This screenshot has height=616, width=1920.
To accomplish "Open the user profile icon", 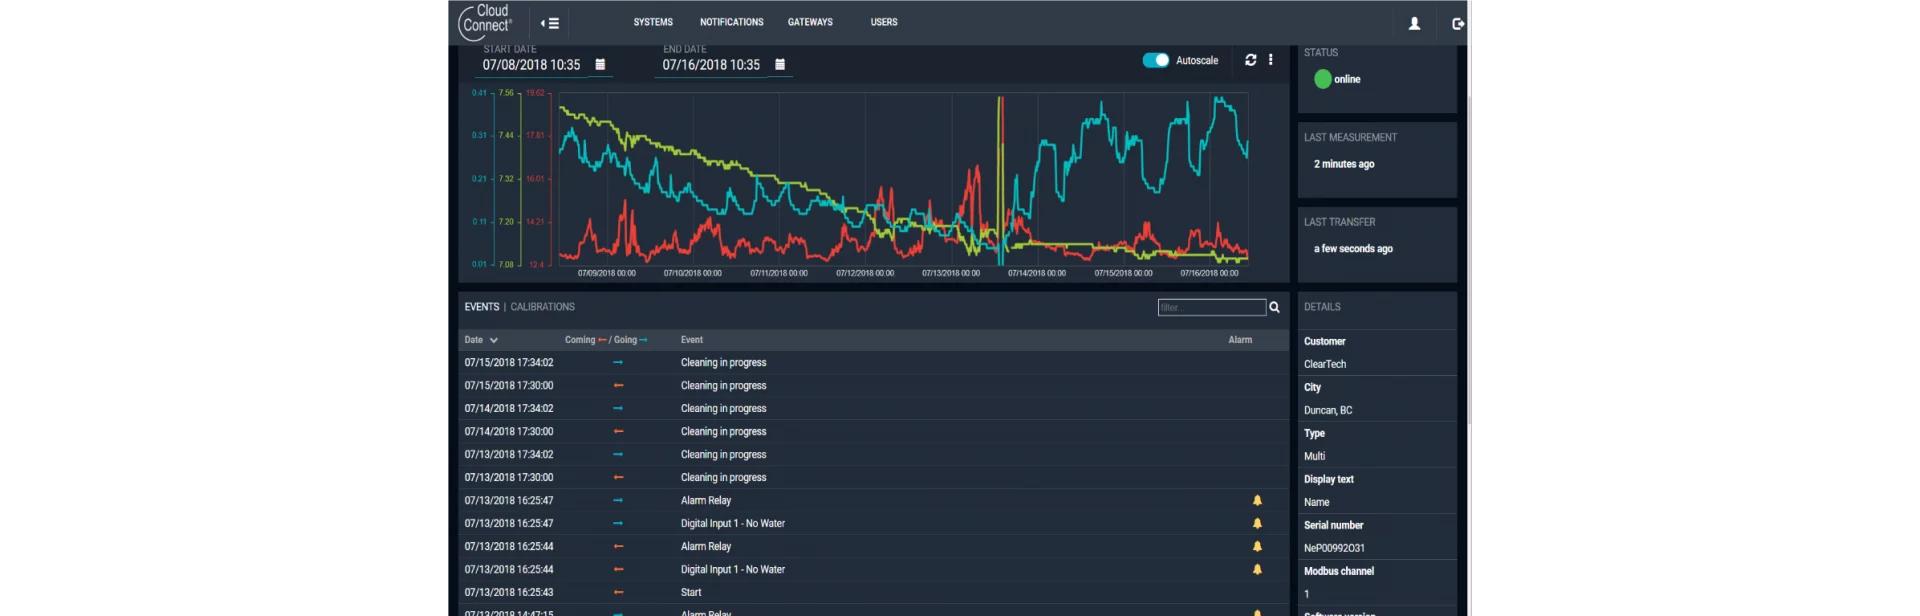I will coord(1414,23).
